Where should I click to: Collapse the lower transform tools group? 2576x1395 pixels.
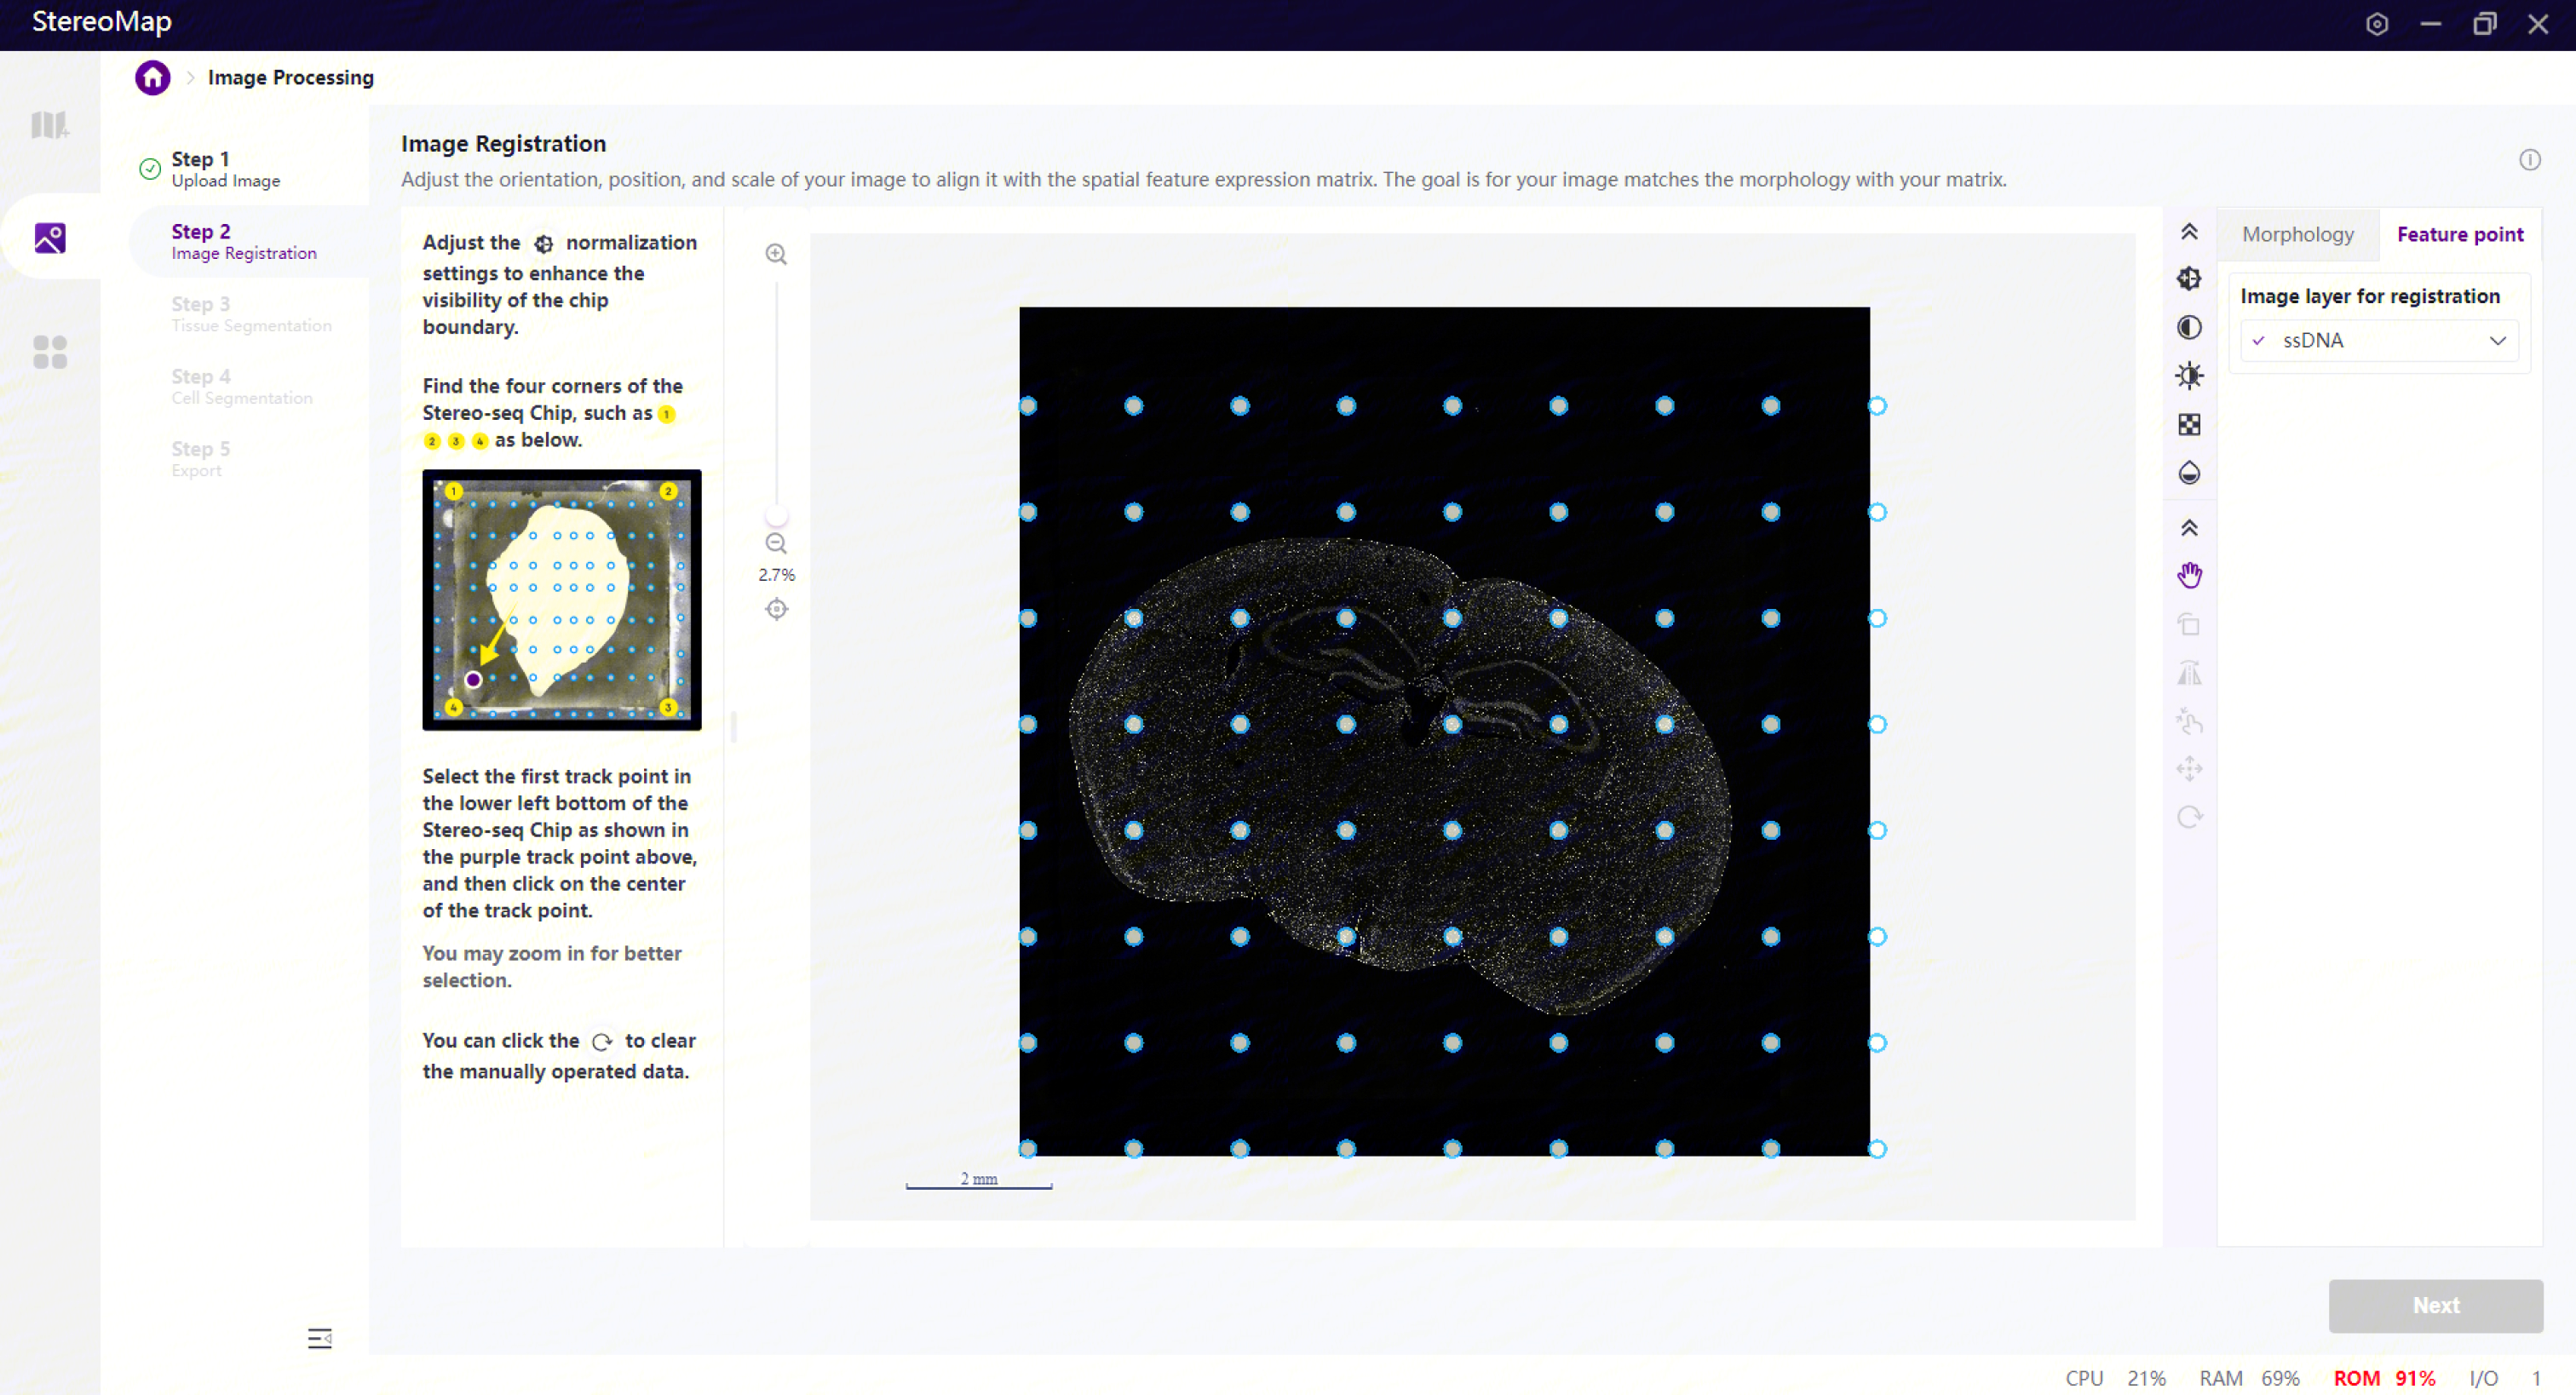tap(2189, 527)
